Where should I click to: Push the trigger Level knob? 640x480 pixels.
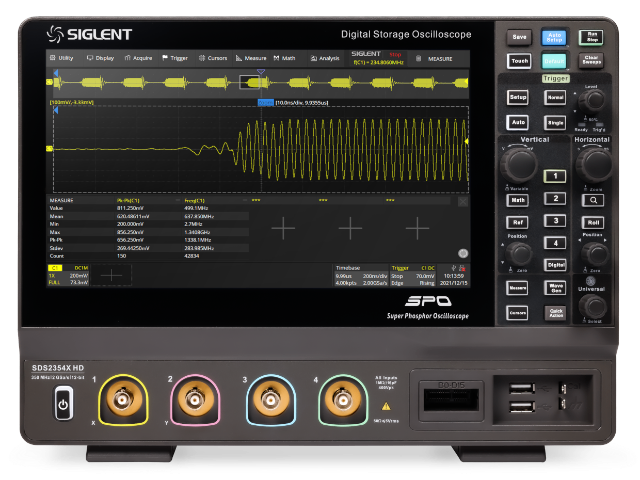coord(592,100)
